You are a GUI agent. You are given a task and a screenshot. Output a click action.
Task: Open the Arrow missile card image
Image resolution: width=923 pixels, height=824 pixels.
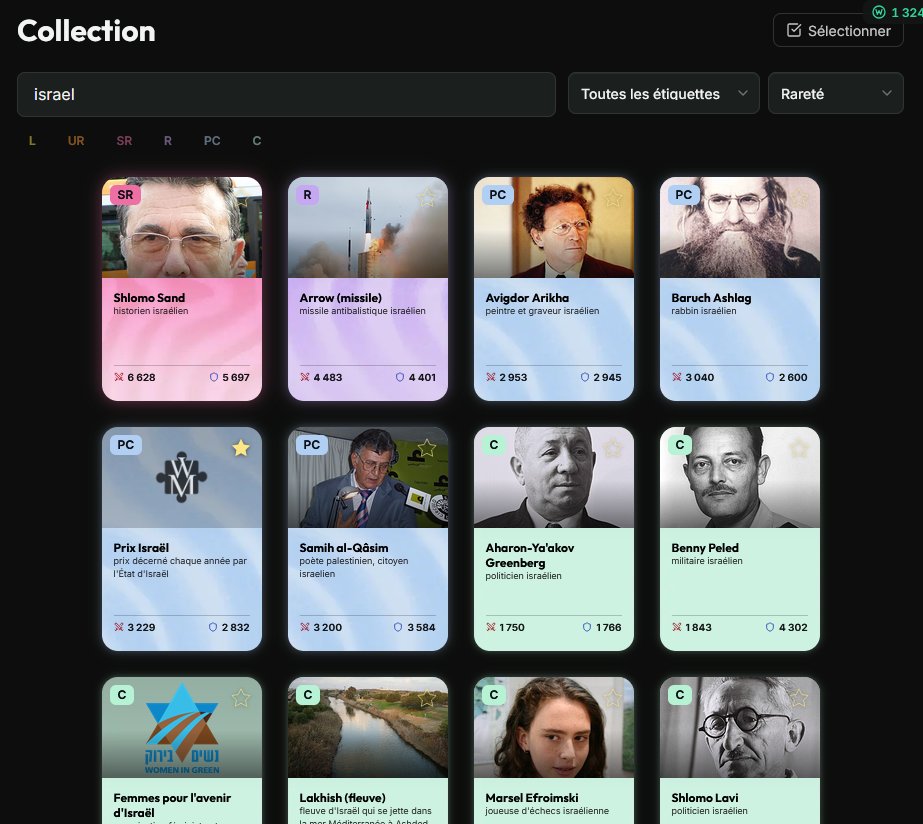[x=368, y=228]
